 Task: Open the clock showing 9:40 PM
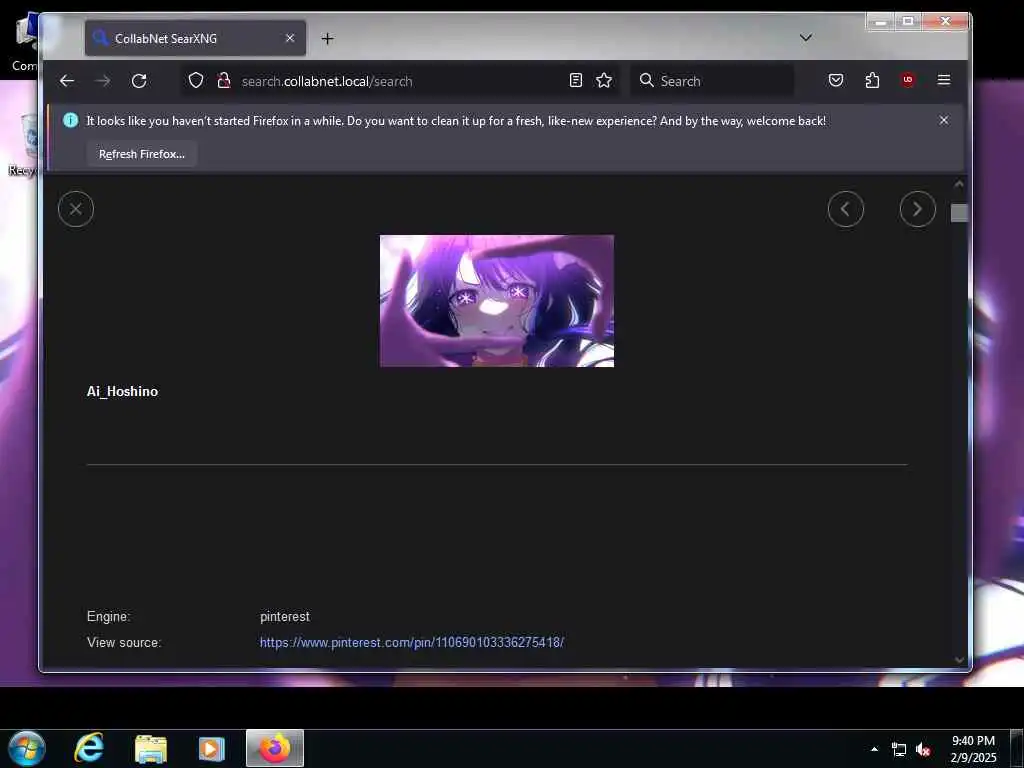click(x=973, y=749)
